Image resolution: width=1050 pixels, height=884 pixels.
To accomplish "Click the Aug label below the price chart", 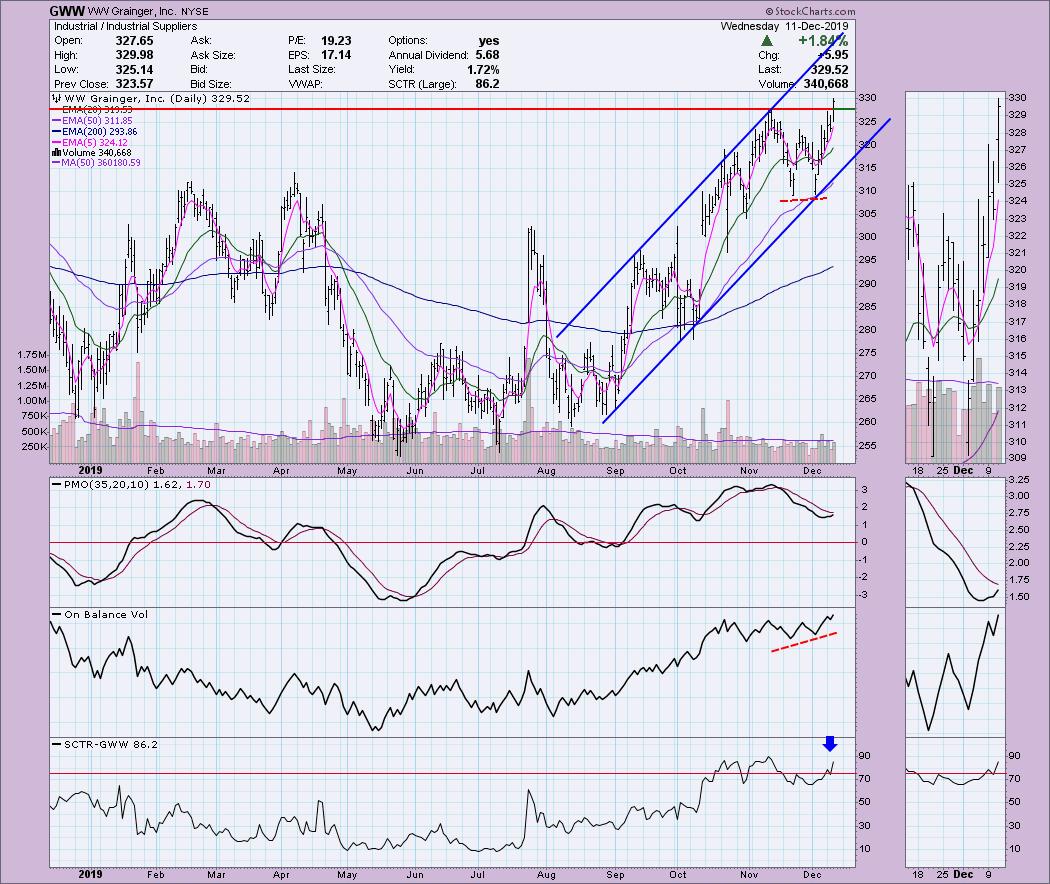I will point(546,471).
